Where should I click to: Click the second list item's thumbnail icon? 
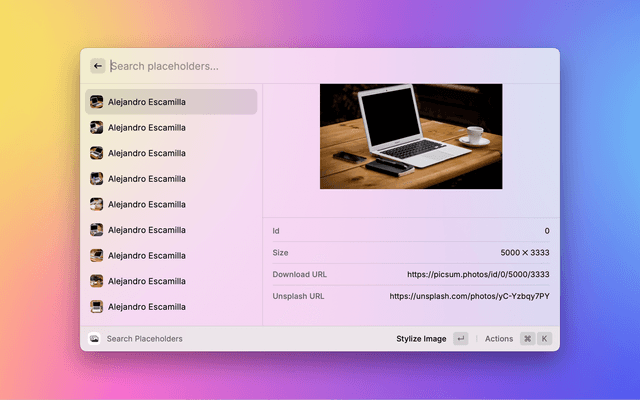pyautogui.click(x=96, y=127)
